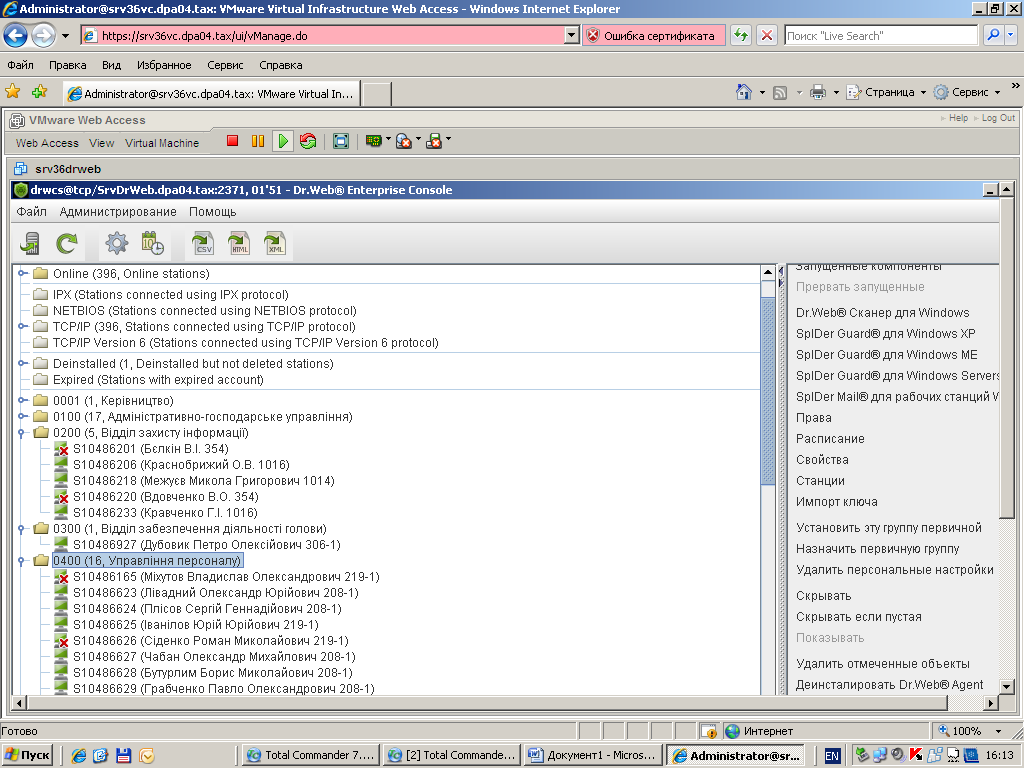Click the Reset virtual machine icon
The height and width of the screenshot is (768, 1024).
point(308,142)
